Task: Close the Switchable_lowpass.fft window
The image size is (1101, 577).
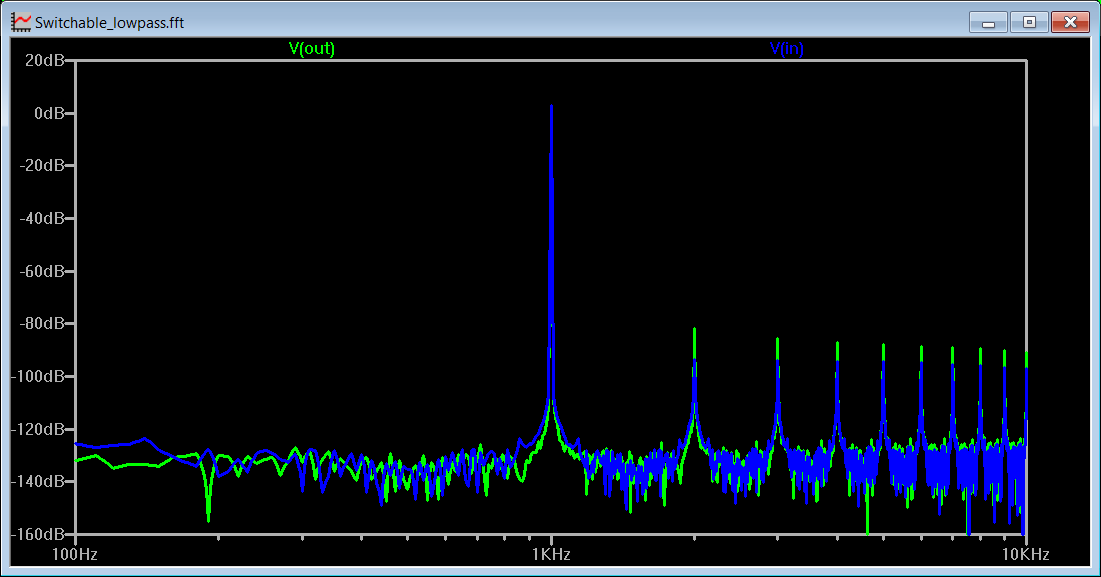Action: point(1070,22)
